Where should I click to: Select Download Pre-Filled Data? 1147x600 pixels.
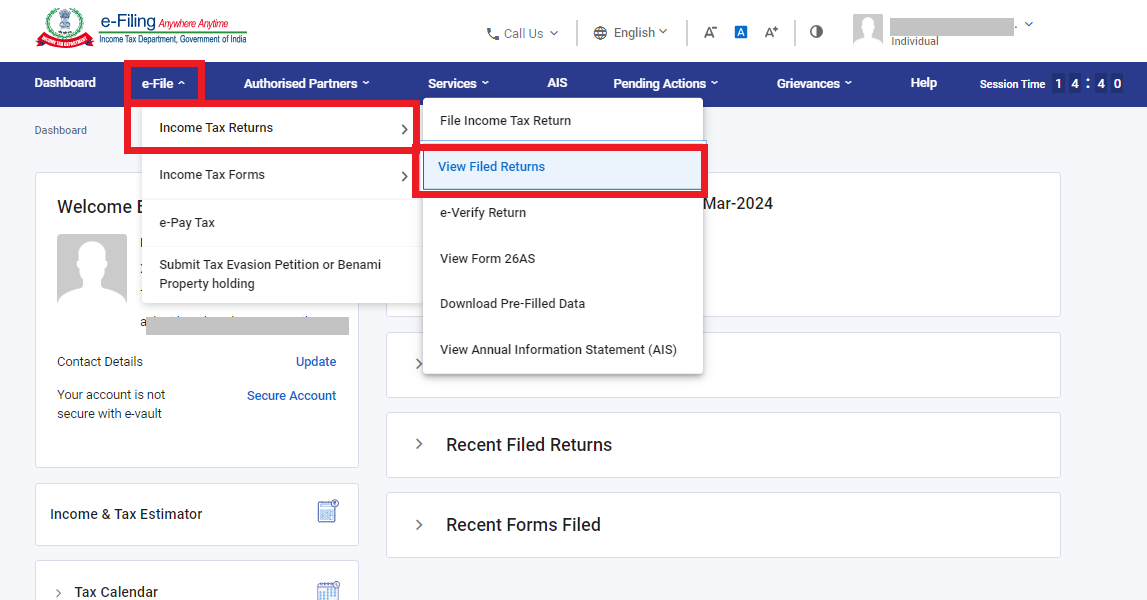coord(563,304)
